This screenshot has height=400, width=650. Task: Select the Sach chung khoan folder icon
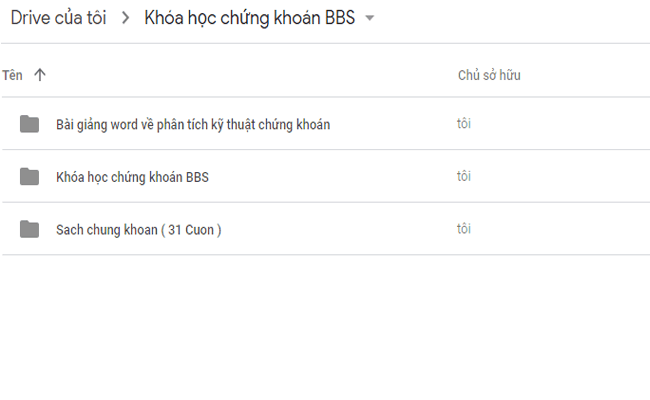click(29, 230)
